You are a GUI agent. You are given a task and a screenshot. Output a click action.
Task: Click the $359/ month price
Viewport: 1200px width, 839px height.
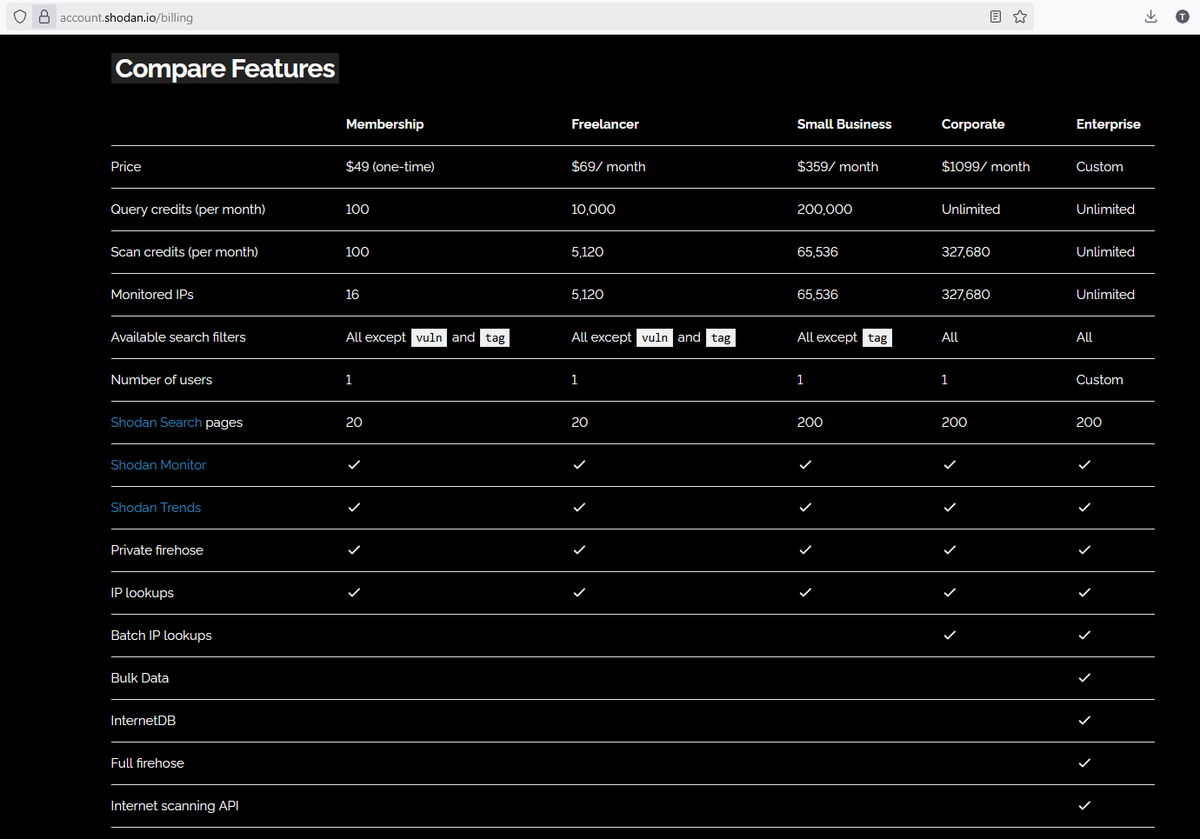(x=838, y=167)
